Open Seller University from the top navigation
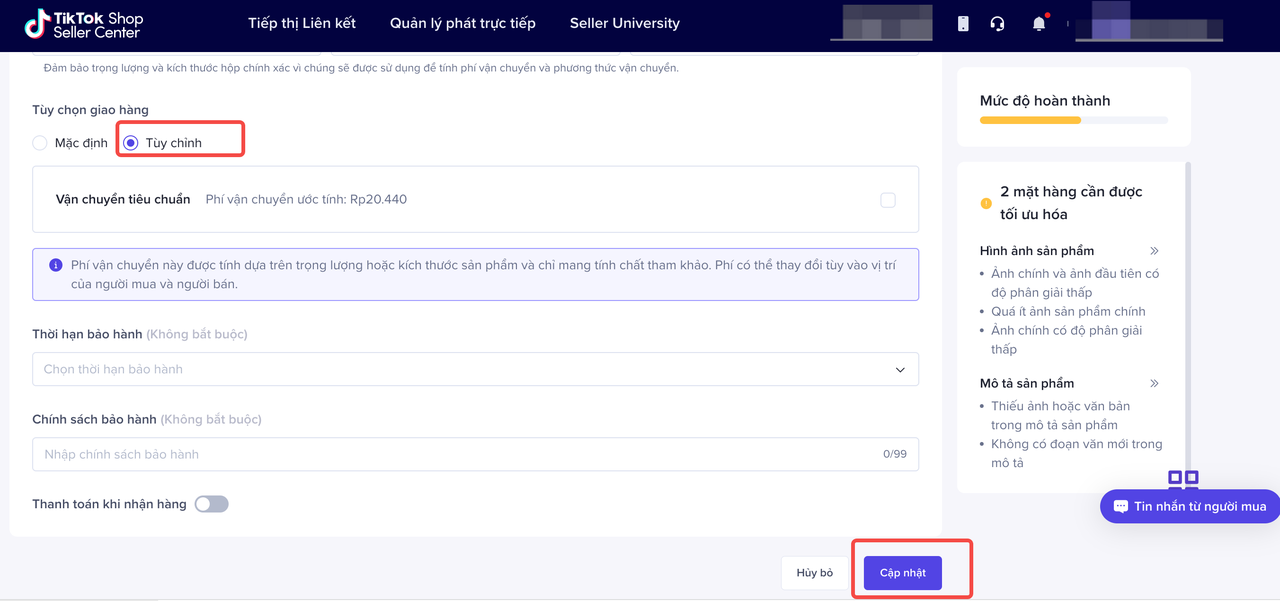Viewport: 1280px width, 601px height. click(x=625, y=23)
